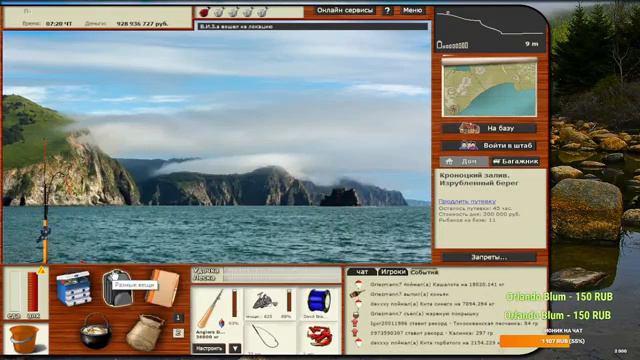Click the red hunger level bar
The height and width of the screenshot is (360, 640).
[33, 292]
